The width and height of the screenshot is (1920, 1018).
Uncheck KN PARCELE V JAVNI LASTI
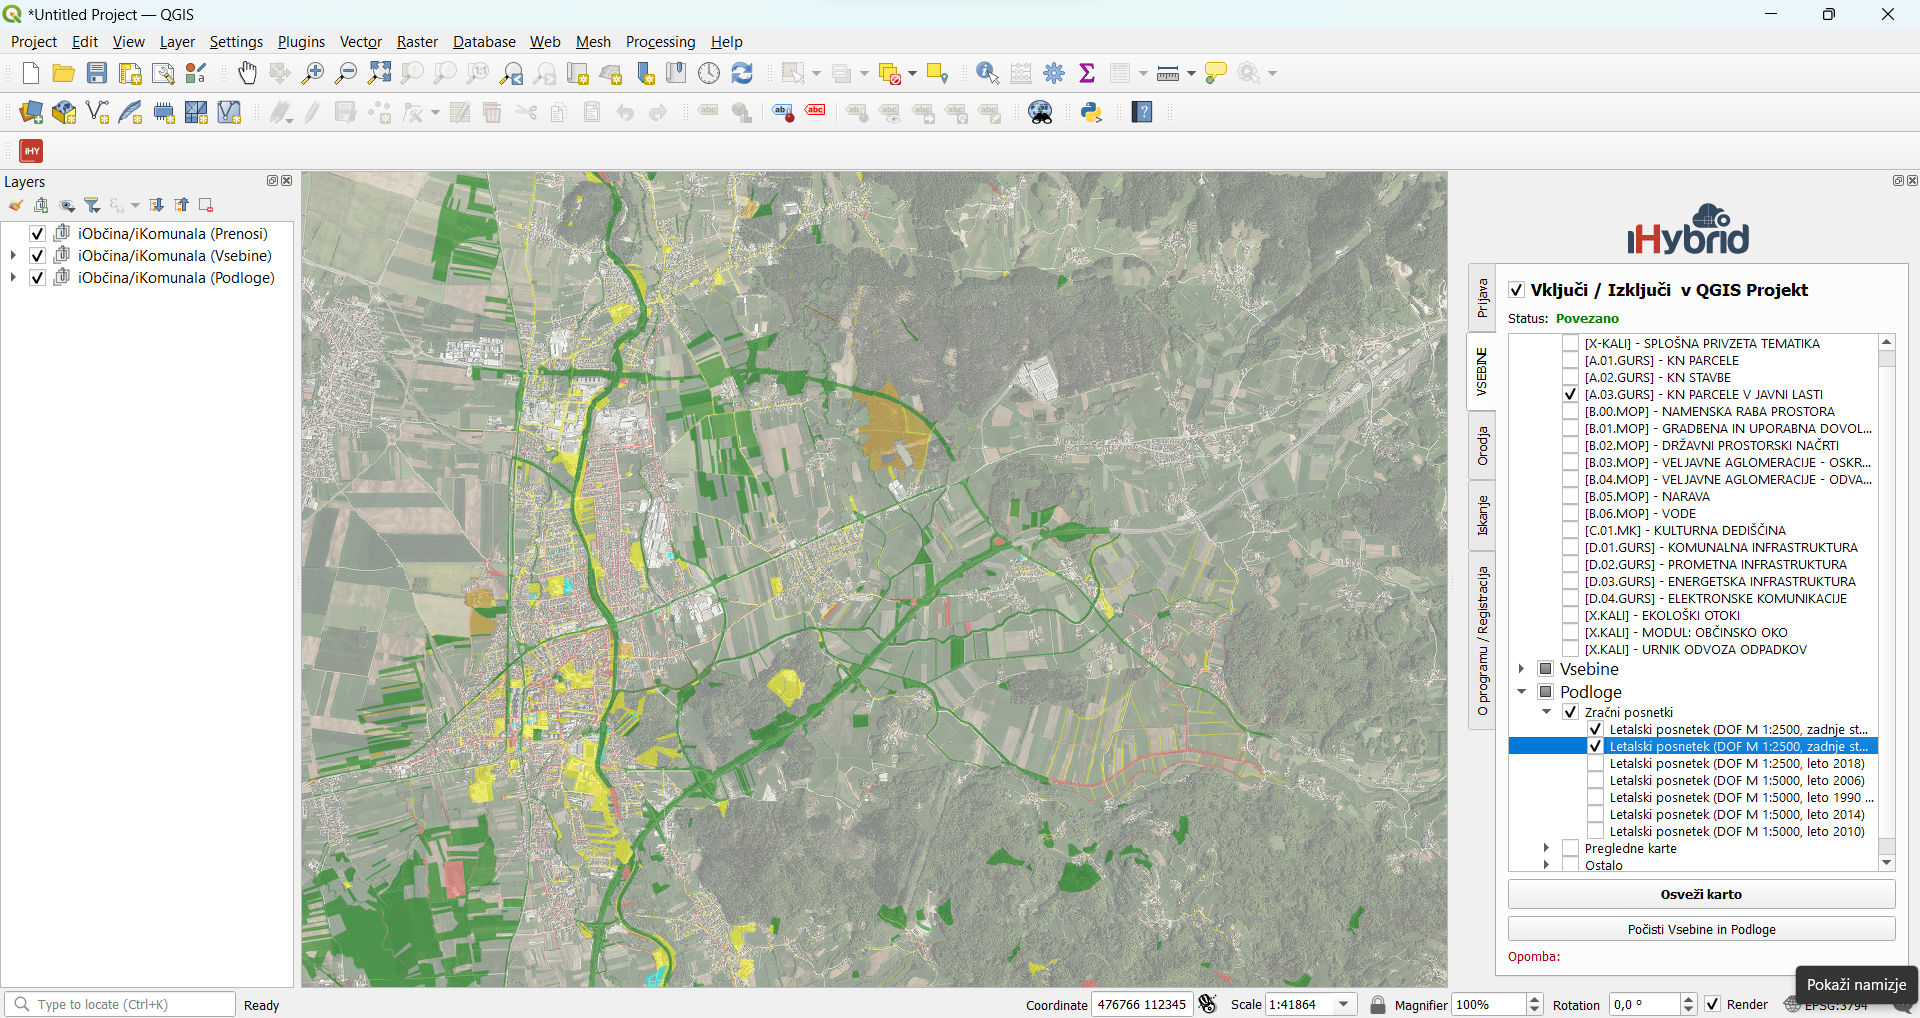point(1570,395)
